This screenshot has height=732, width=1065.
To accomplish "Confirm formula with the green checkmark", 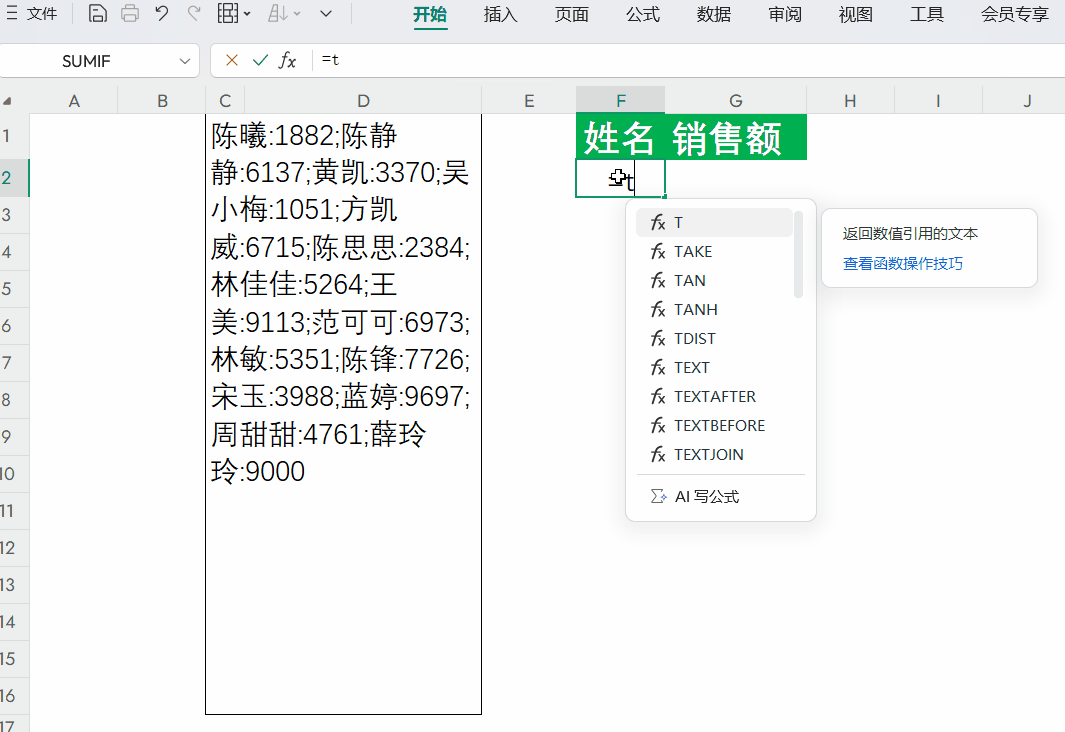I will pyautogui.click(x=260, y=61).
